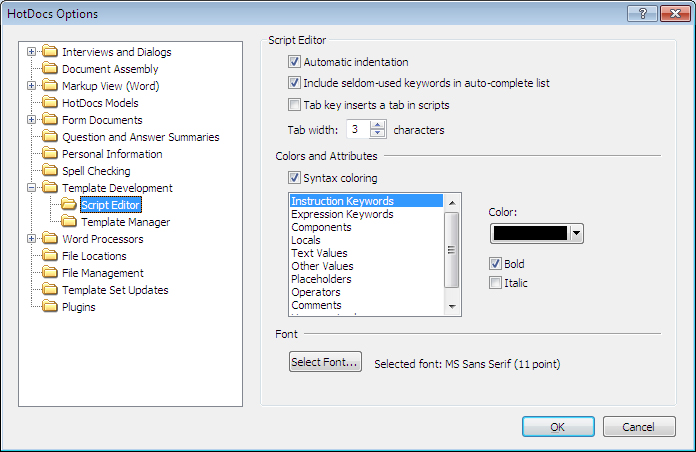Select Comments in the syntax list
Image resolution: width=696 pixels, height=452 pixels.
click(366, 305)
